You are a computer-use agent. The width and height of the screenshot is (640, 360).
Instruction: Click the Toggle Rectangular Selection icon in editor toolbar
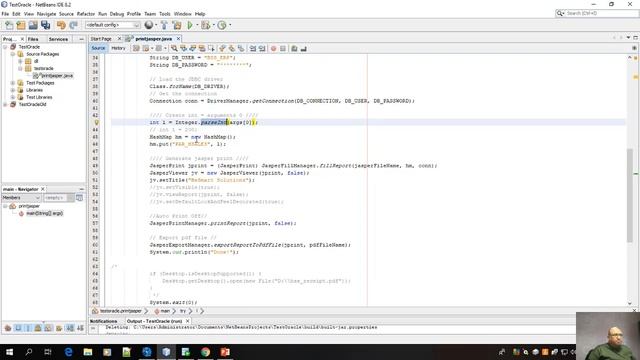pos(211,49)
